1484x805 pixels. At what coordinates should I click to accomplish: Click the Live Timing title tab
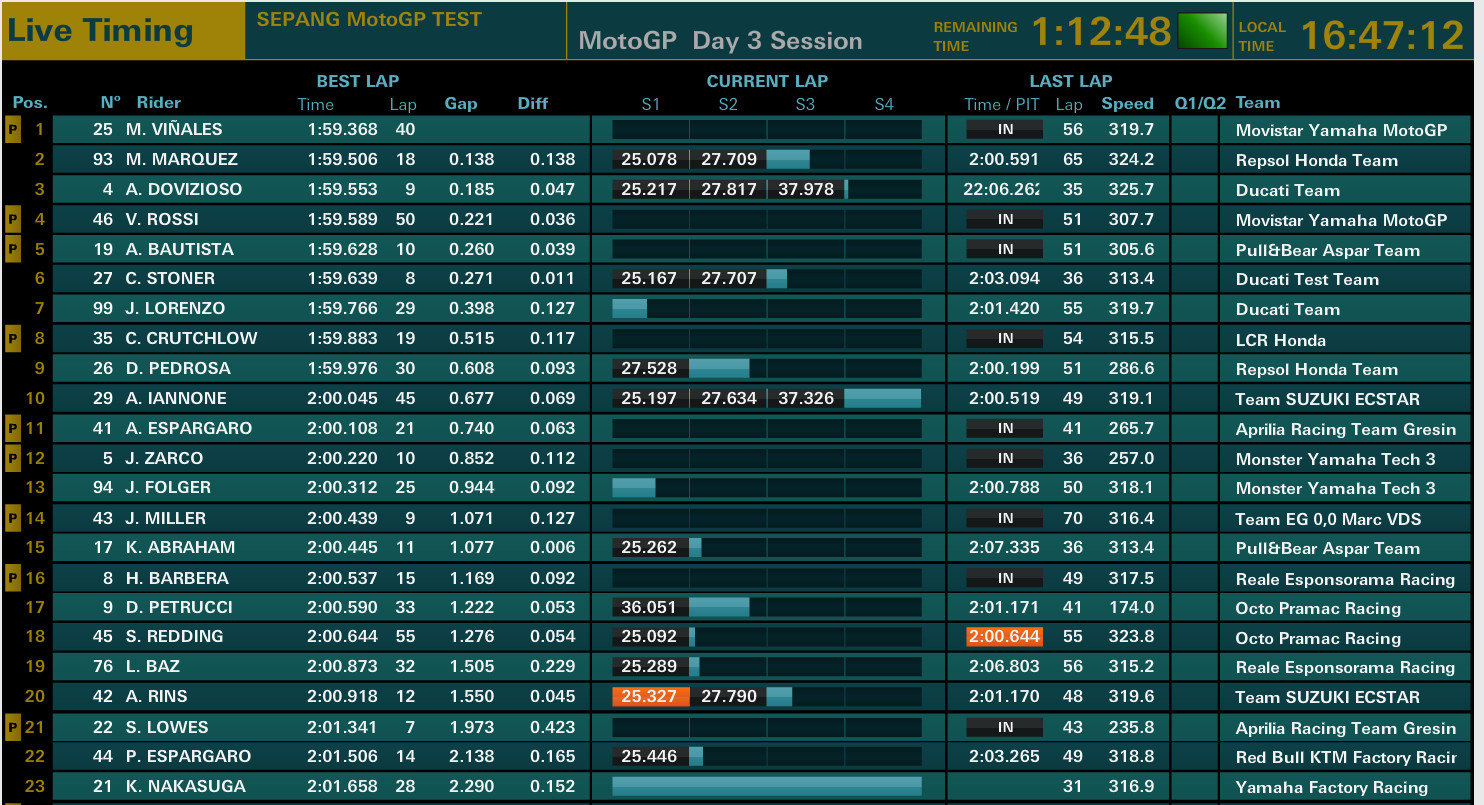100,31
